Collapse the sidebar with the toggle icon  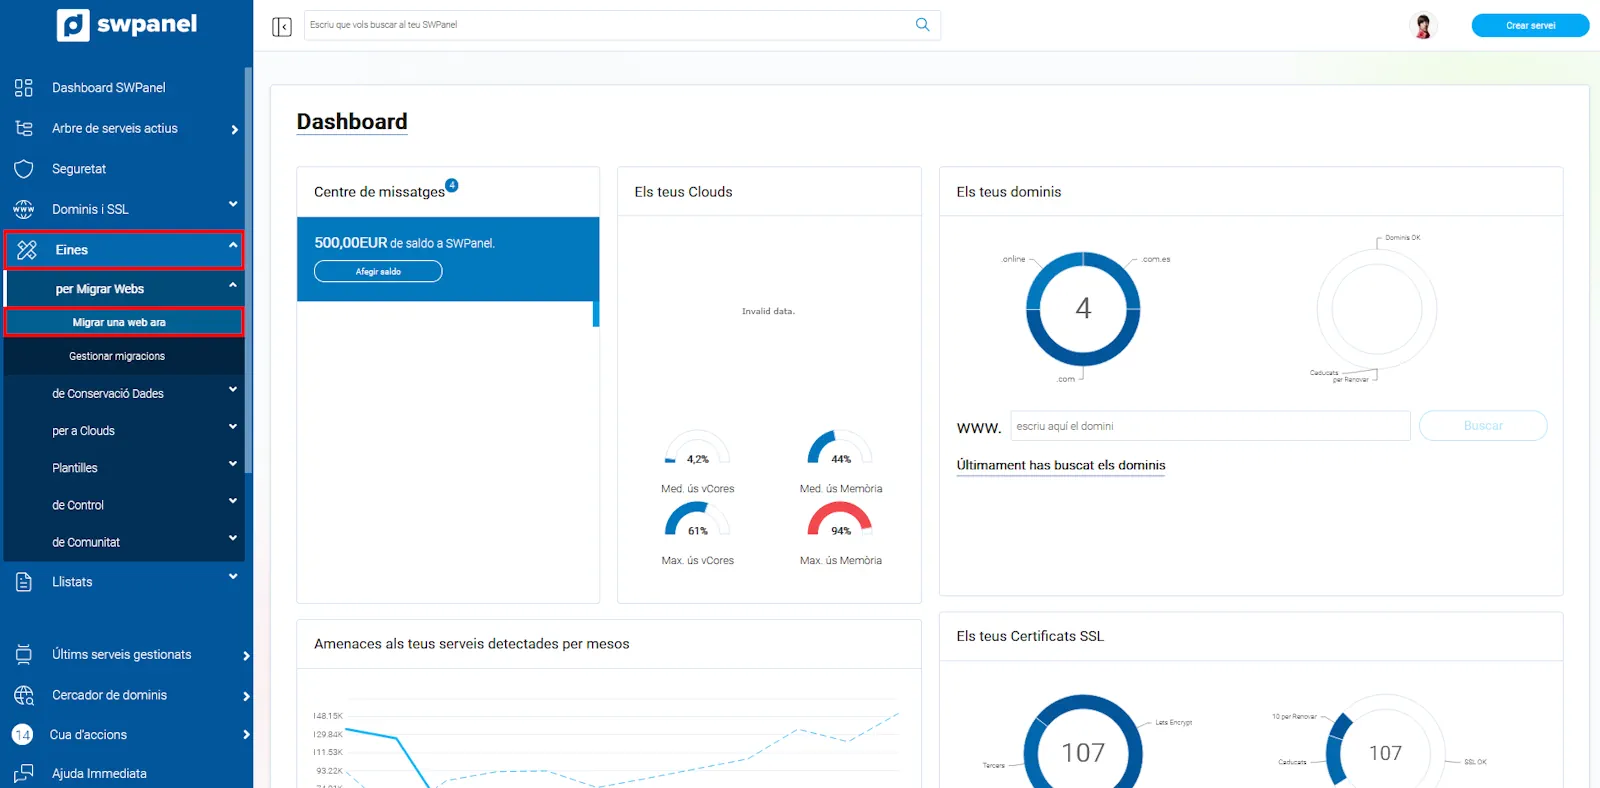(x=282, y=26)
